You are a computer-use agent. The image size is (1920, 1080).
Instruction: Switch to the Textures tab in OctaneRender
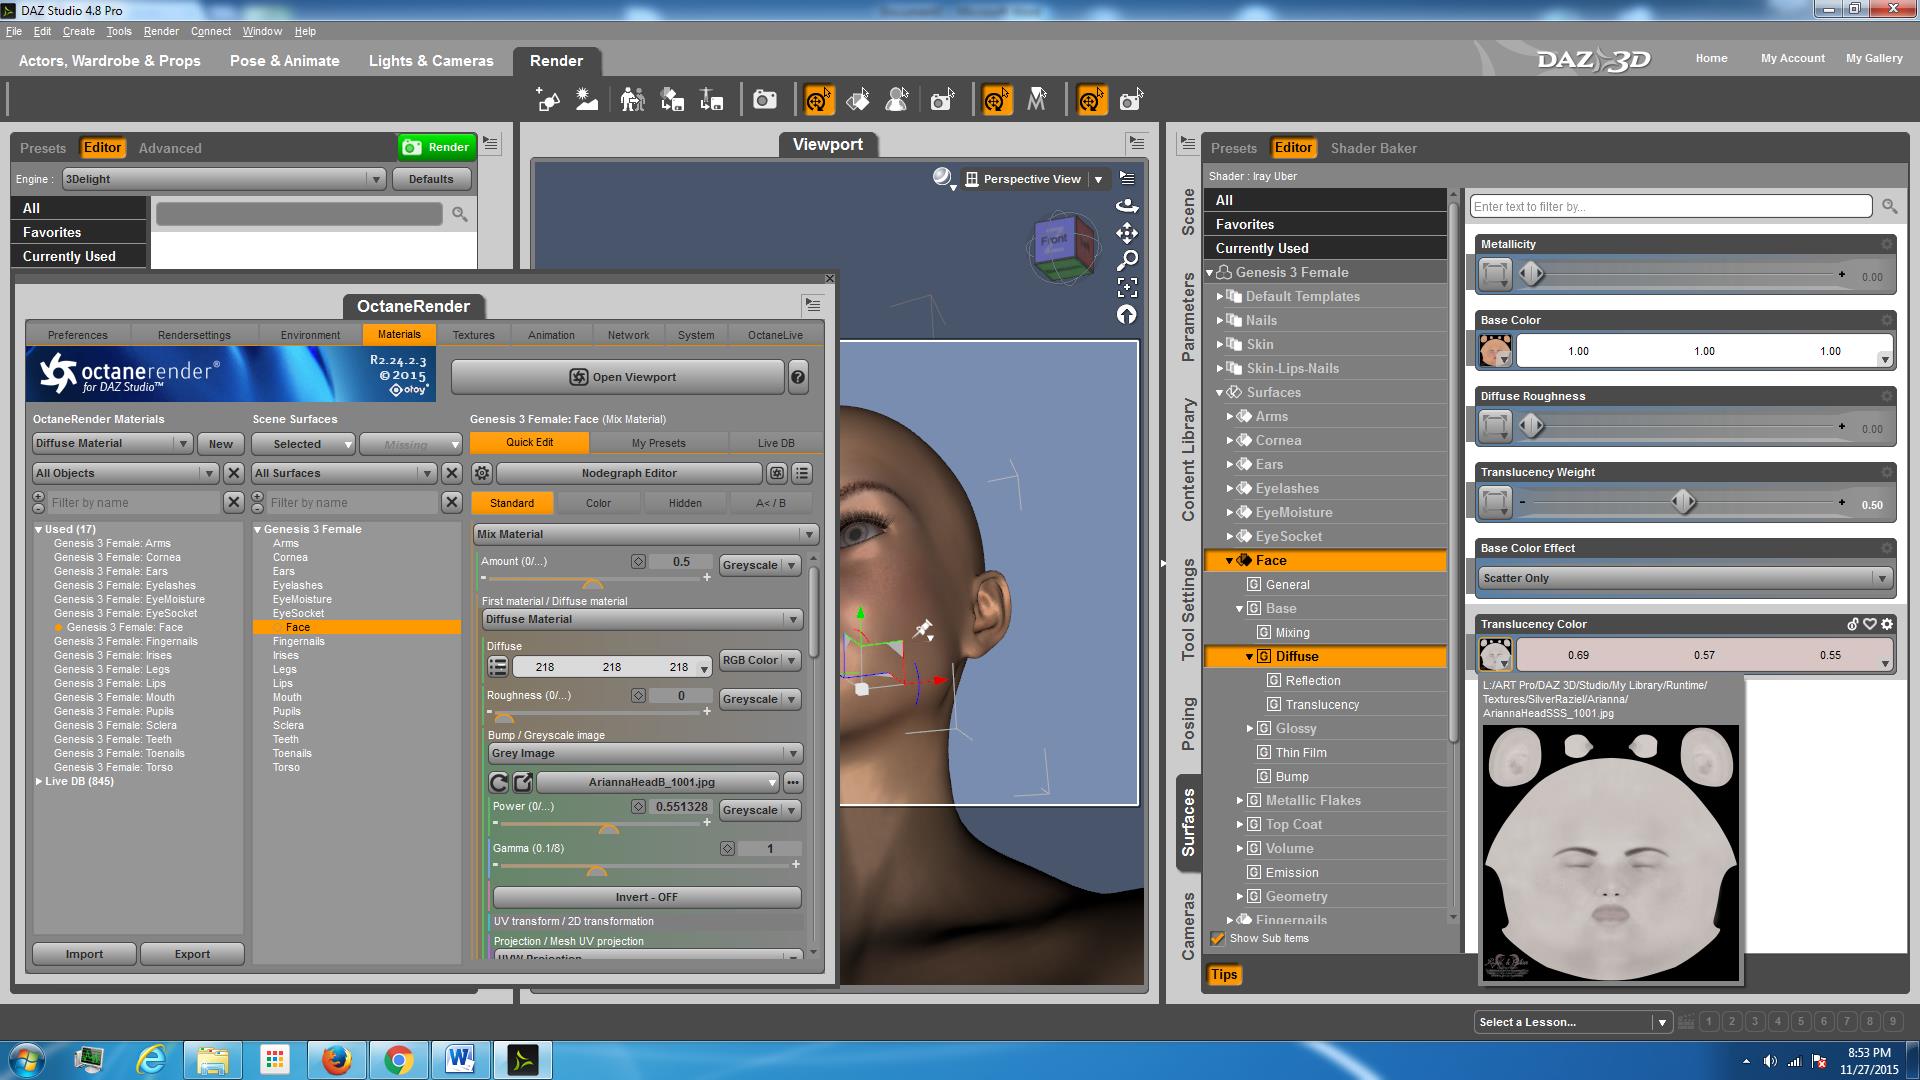473,335
